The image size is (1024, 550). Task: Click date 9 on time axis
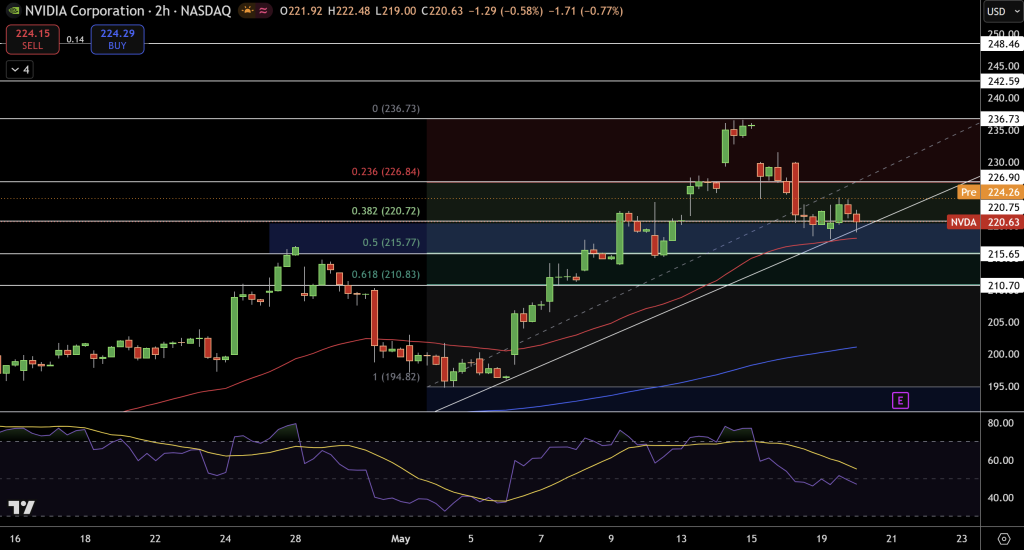pos(611,539)
